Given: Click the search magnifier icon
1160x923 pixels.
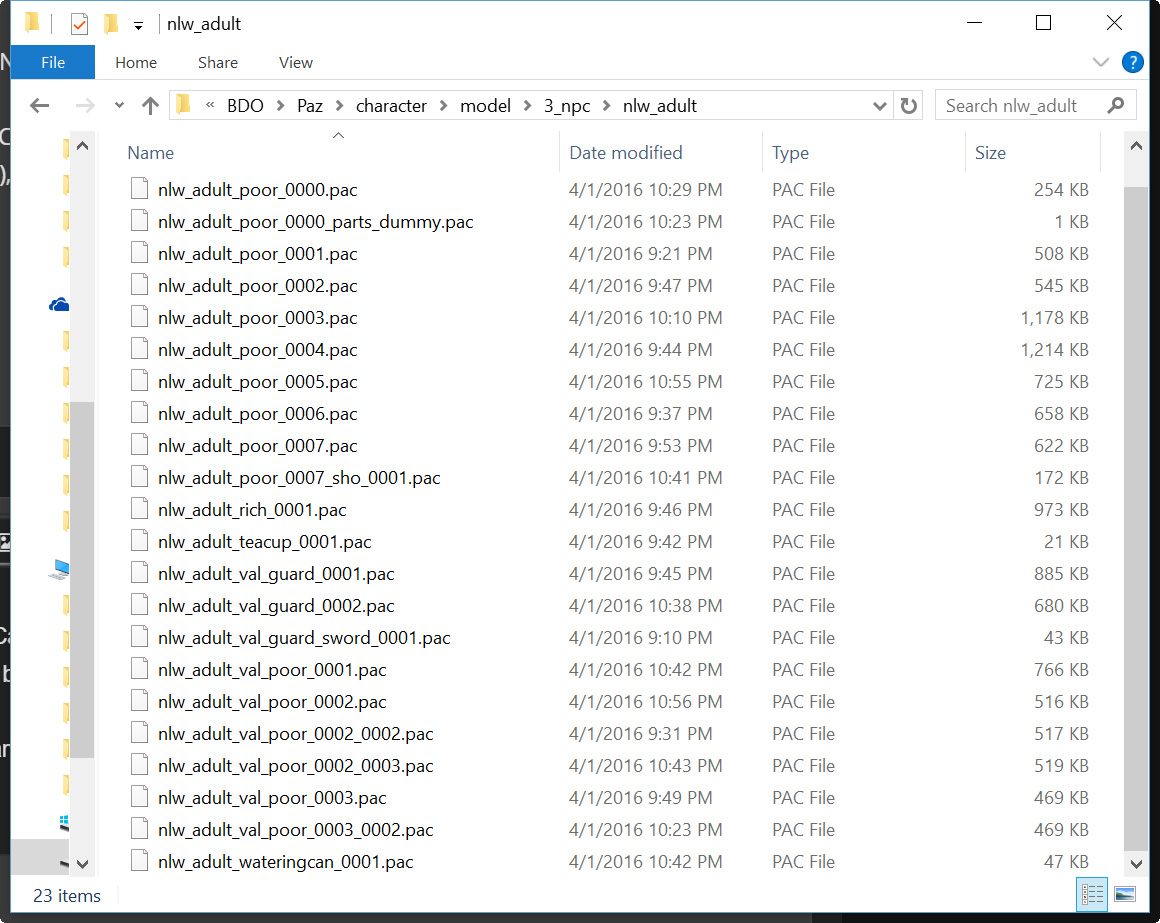Looking at the screenshot, I should click(1116, 106).
